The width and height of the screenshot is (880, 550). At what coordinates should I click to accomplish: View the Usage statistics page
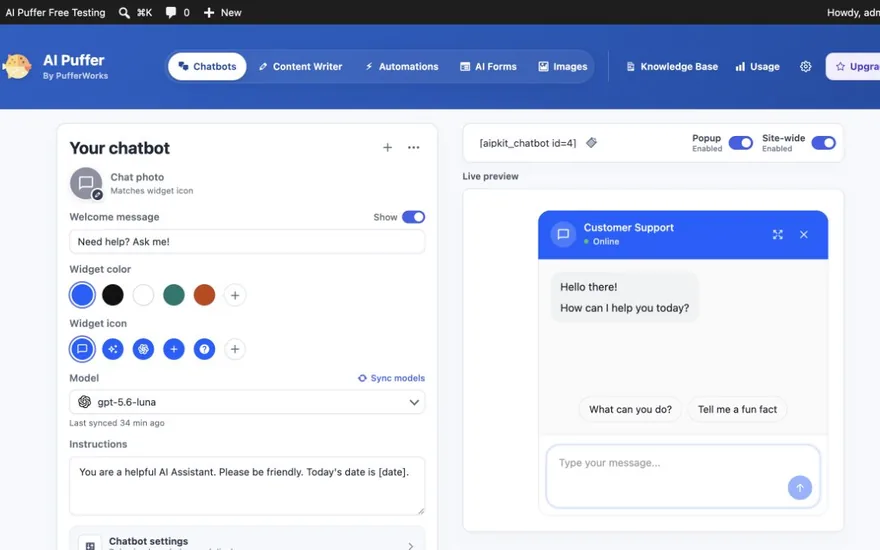click(x=758, y=66)
